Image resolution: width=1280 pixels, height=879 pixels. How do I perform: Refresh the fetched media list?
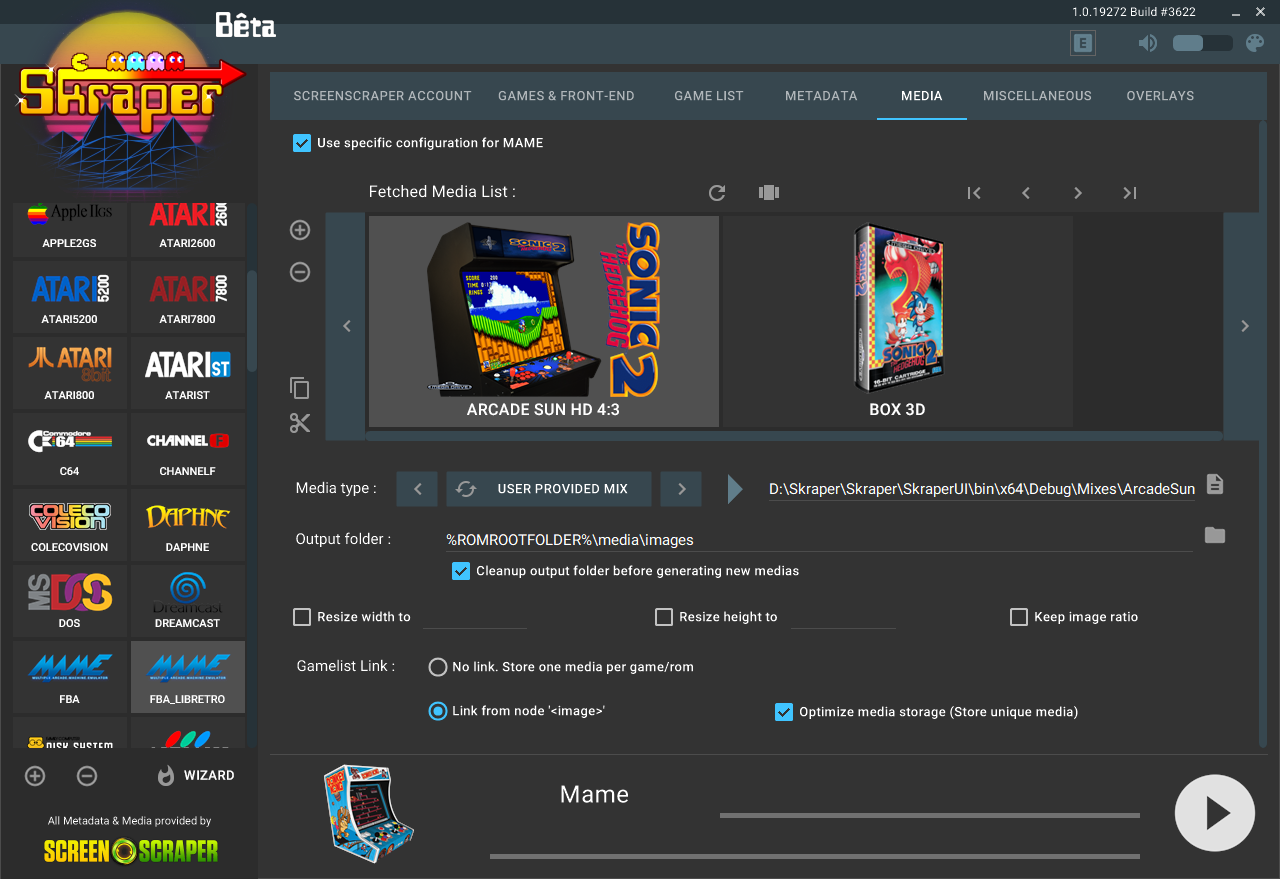[x=716, y=193]
